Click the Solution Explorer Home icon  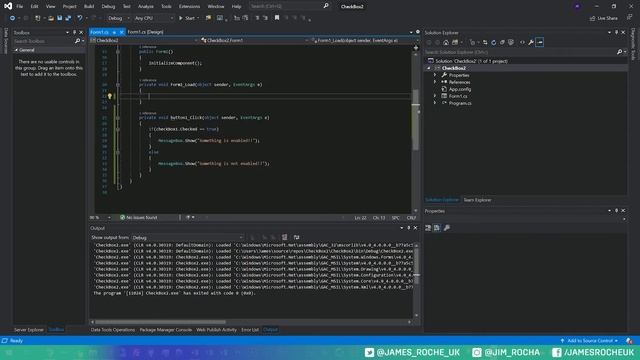click(x=446, y=42)
